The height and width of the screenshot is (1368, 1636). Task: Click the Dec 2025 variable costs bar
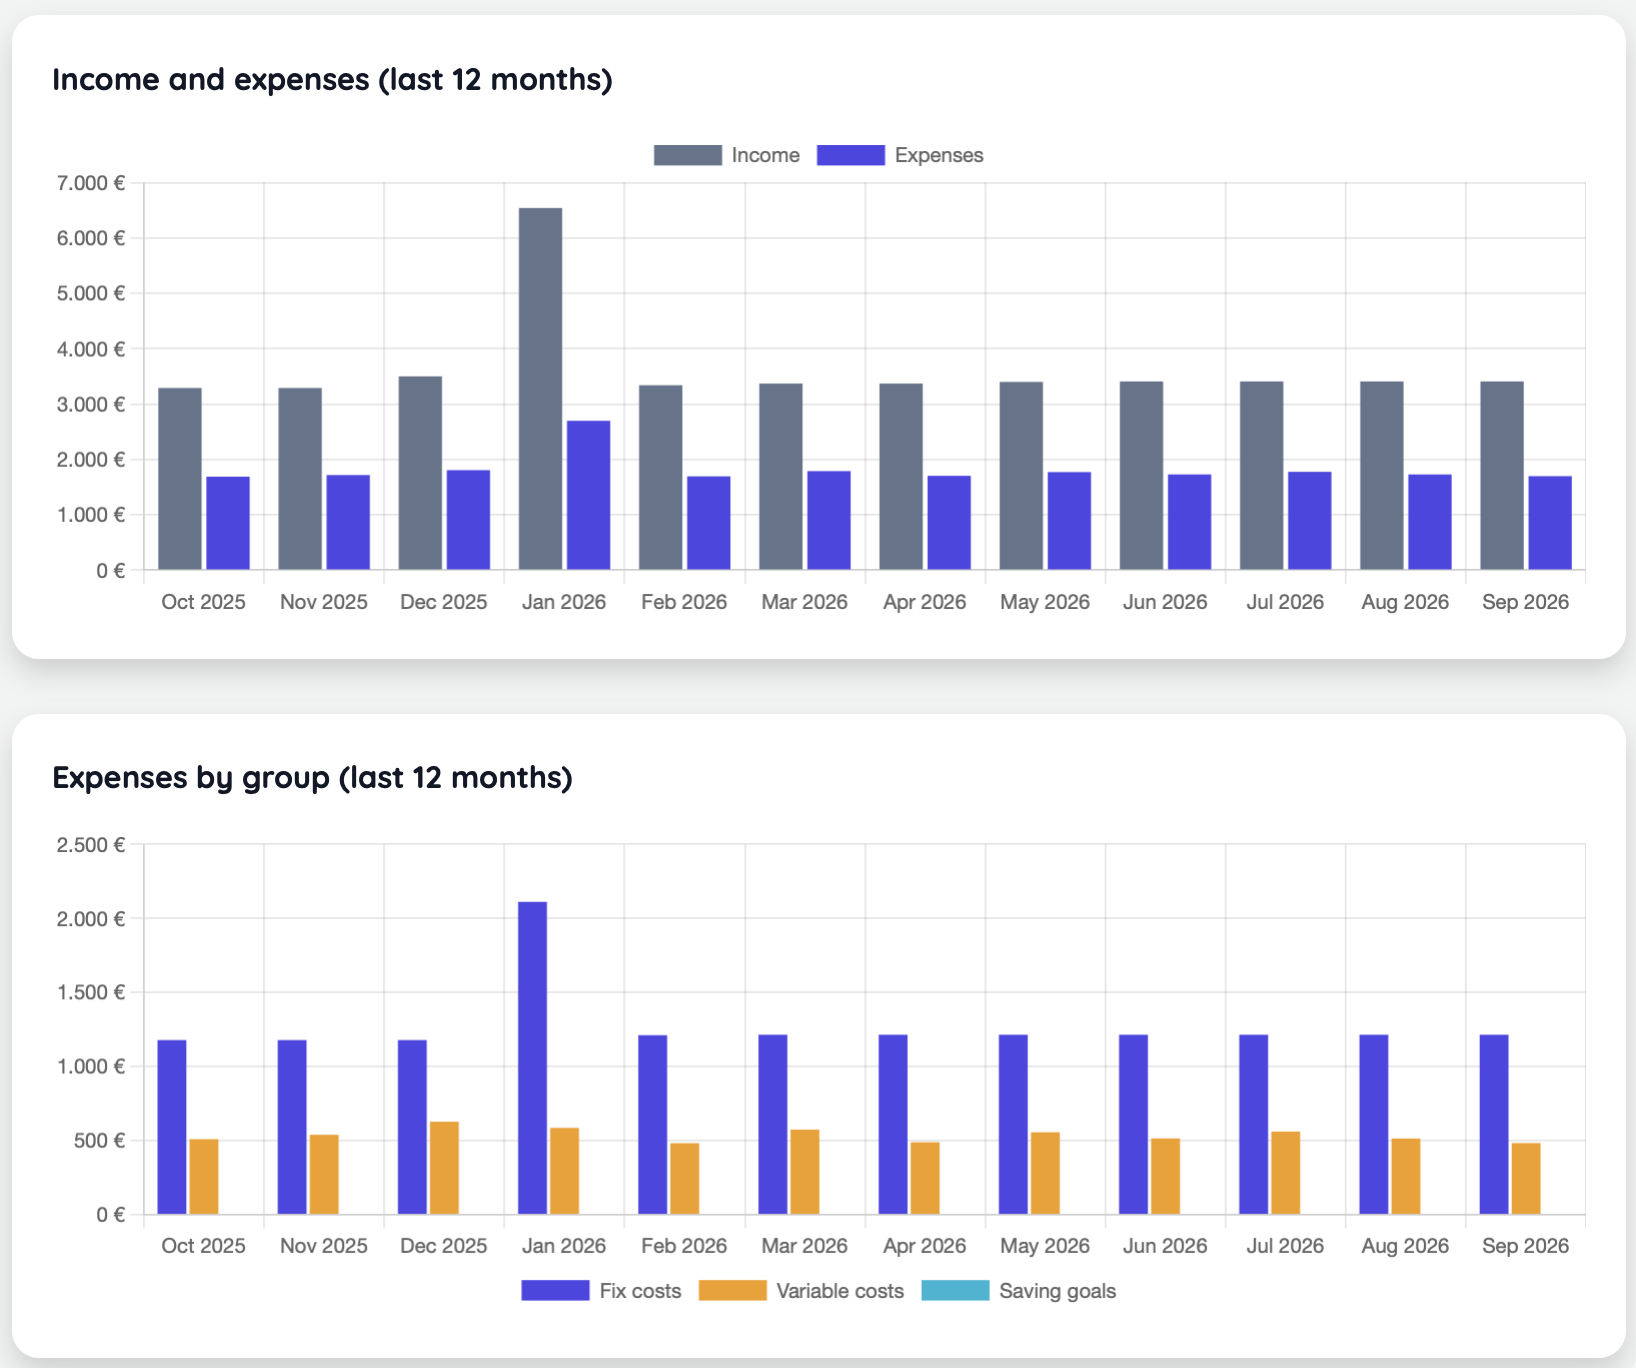click(x=444, y=1168)
